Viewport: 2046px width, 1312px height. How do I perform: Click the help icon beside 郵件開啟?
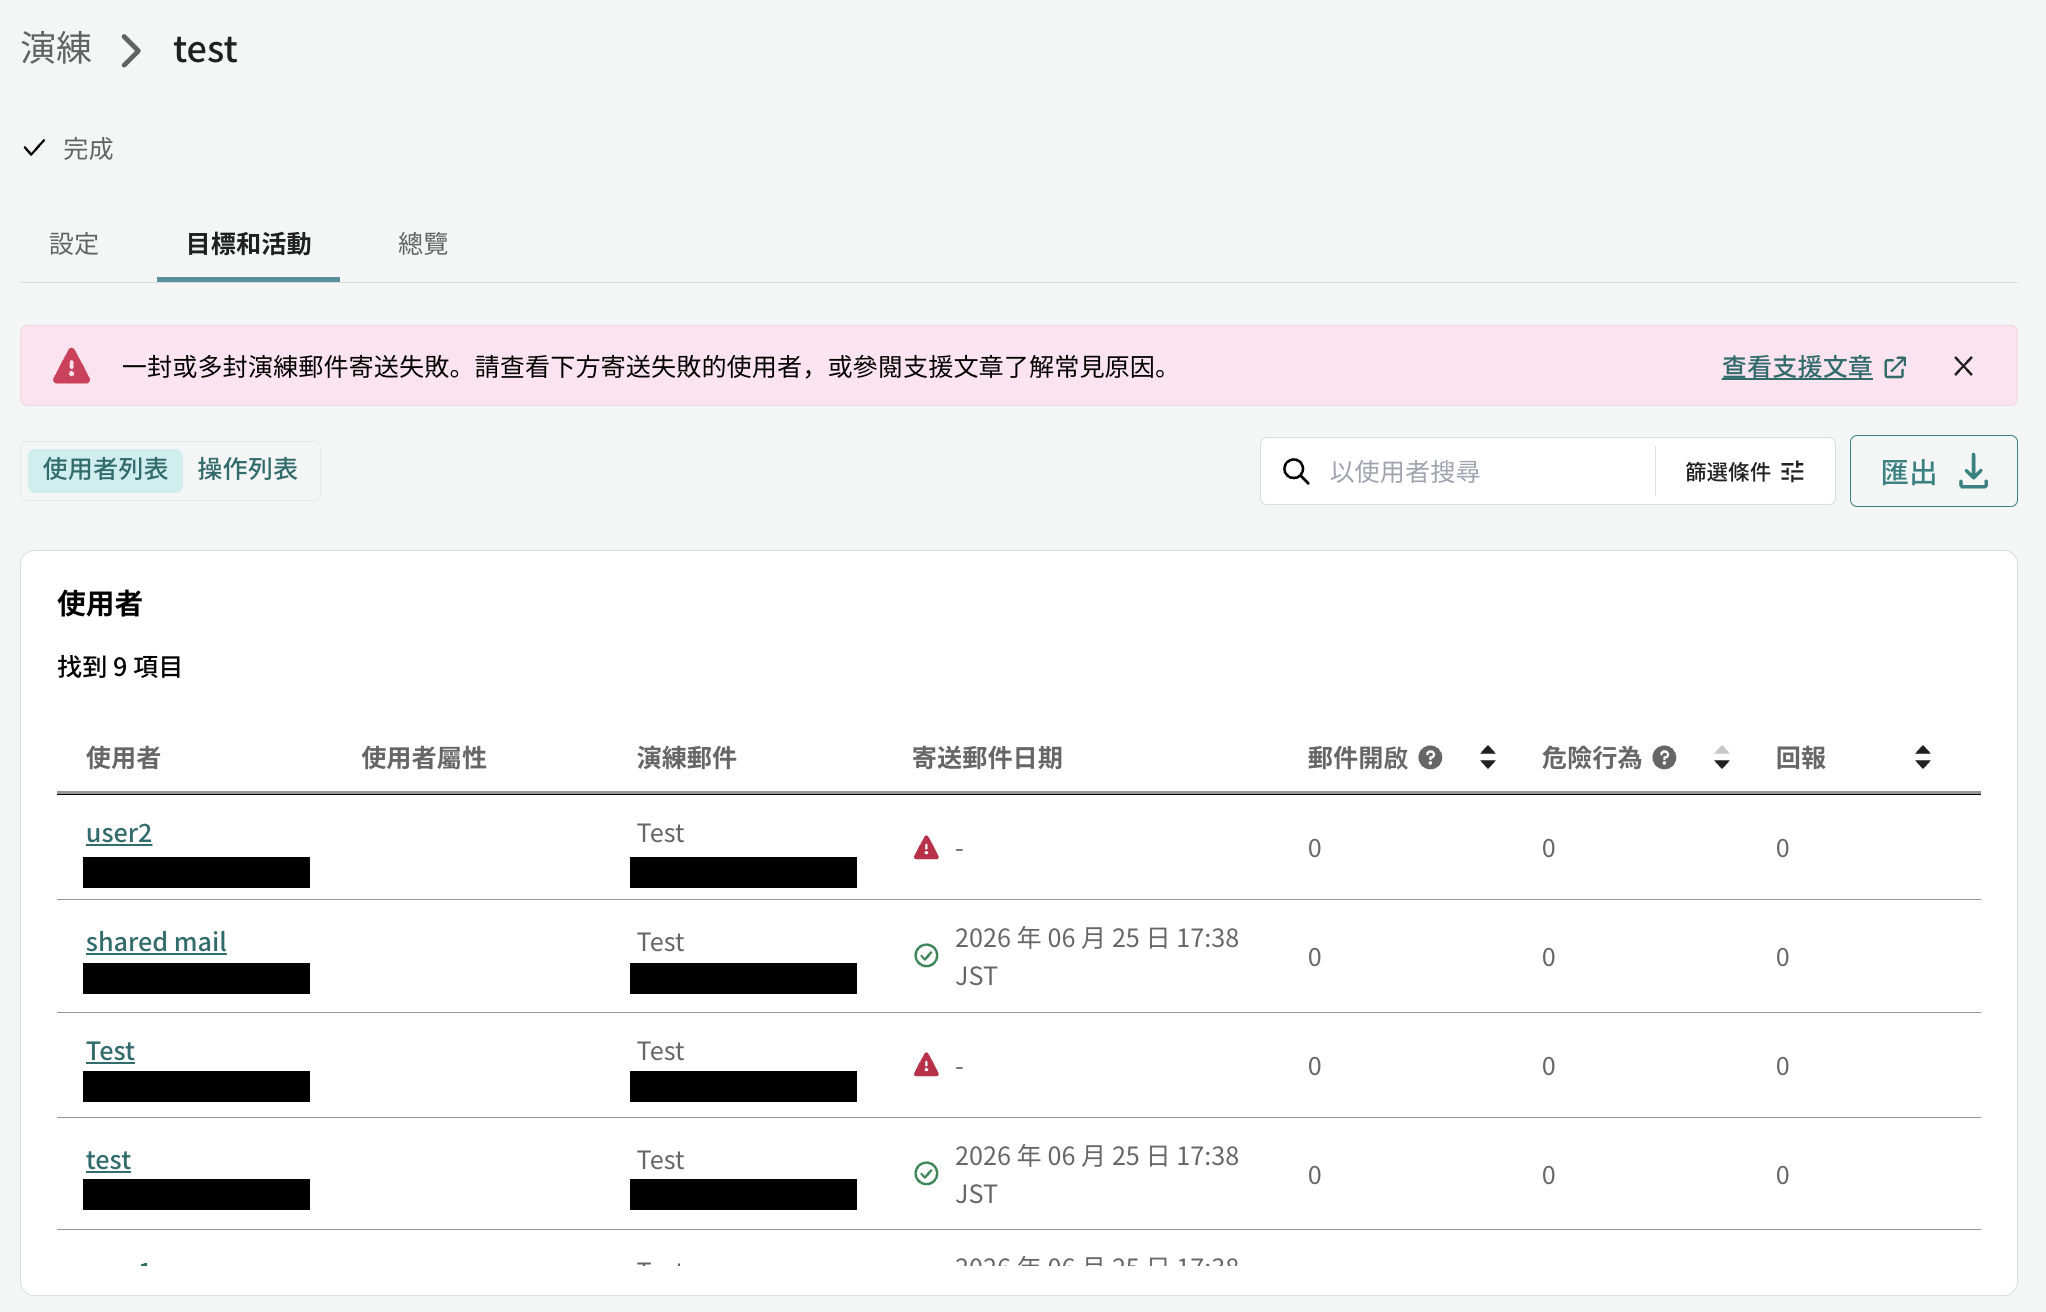tap(1430, 758)
